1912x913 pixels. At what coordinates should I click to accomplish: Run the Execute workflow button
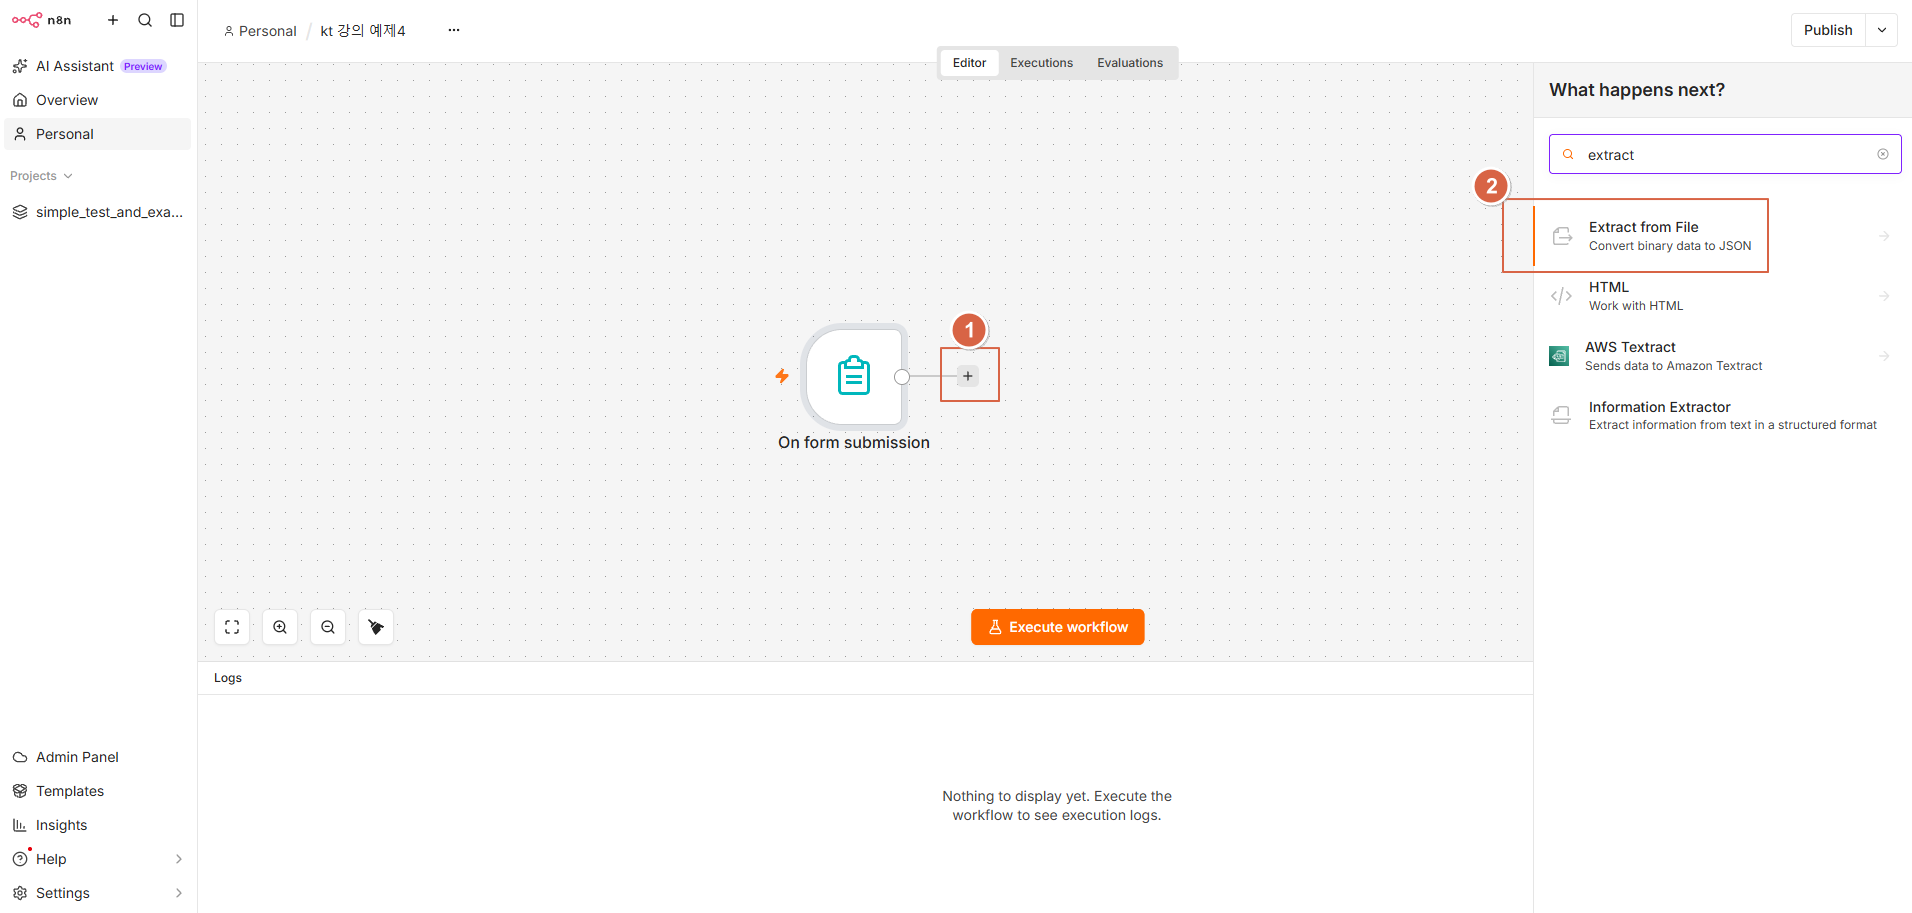[1058, 627]
